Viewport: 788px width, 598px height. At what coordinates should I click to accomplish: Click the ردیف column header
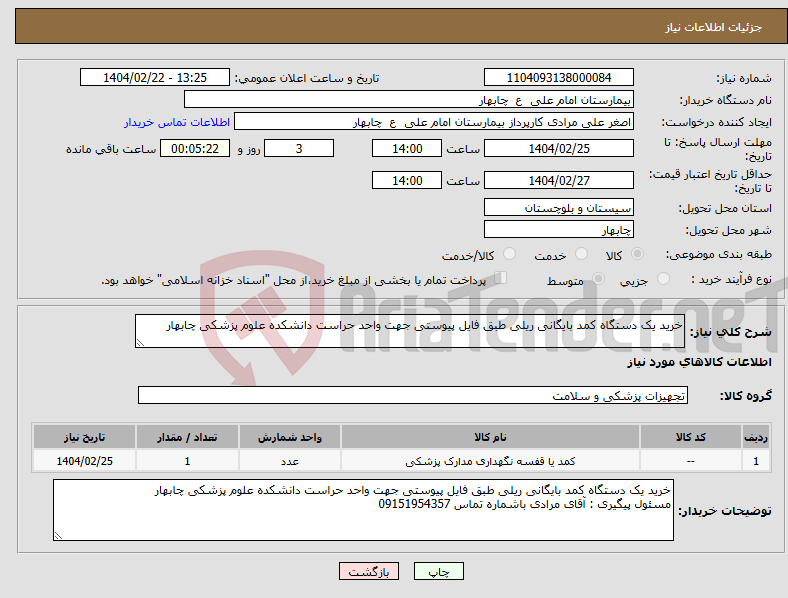(756, 437)
